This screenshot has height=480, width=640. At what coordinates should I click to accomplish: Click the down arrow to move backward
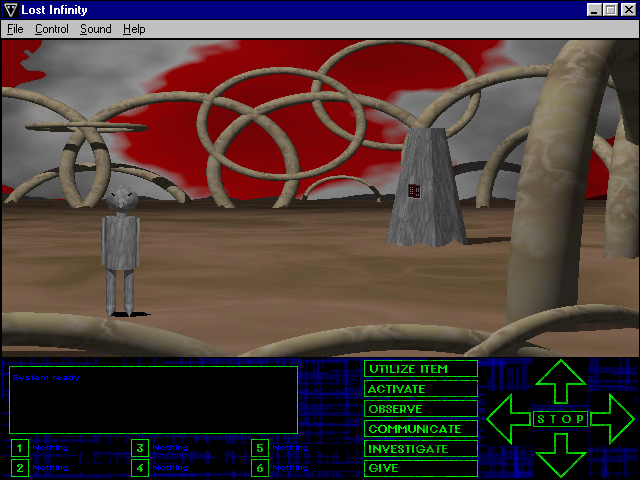560,456
